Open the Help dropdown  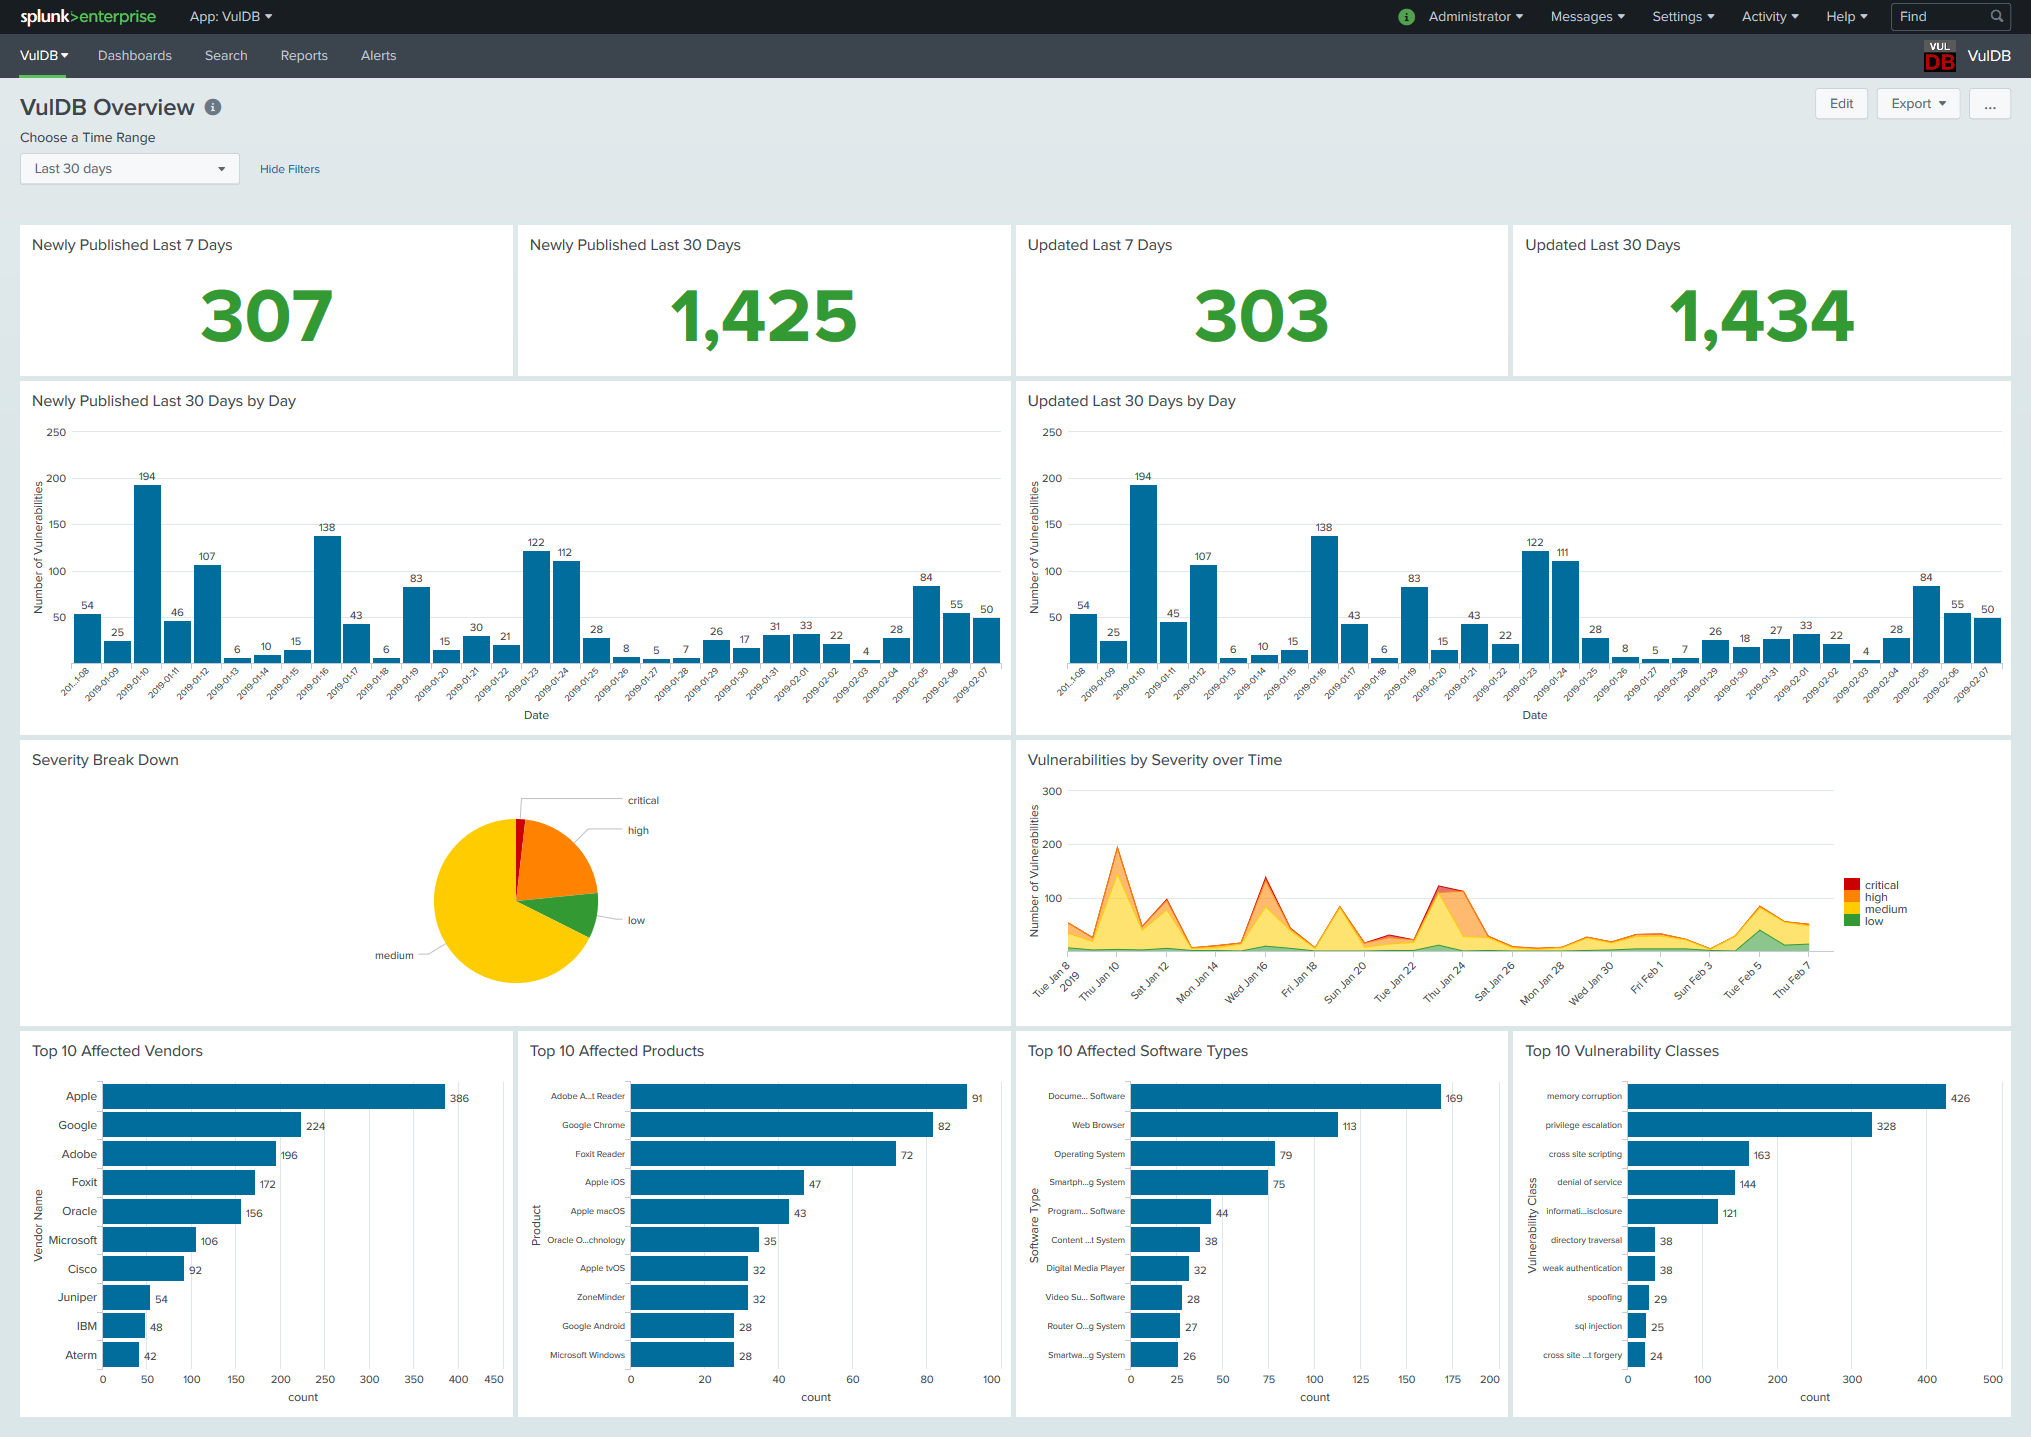click(x=1846, y=16)
